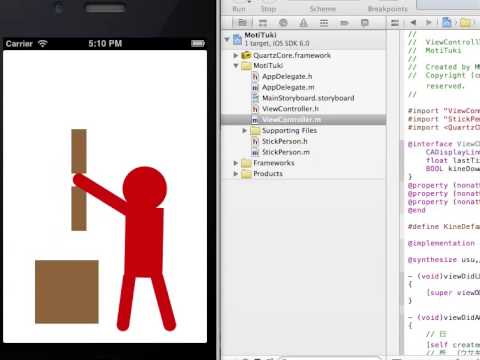The height and width of the screenshot is (360, 480).
Task: Click the '1 target, iOS SDK 6.0' subtitle
Action: click(277, 43)
